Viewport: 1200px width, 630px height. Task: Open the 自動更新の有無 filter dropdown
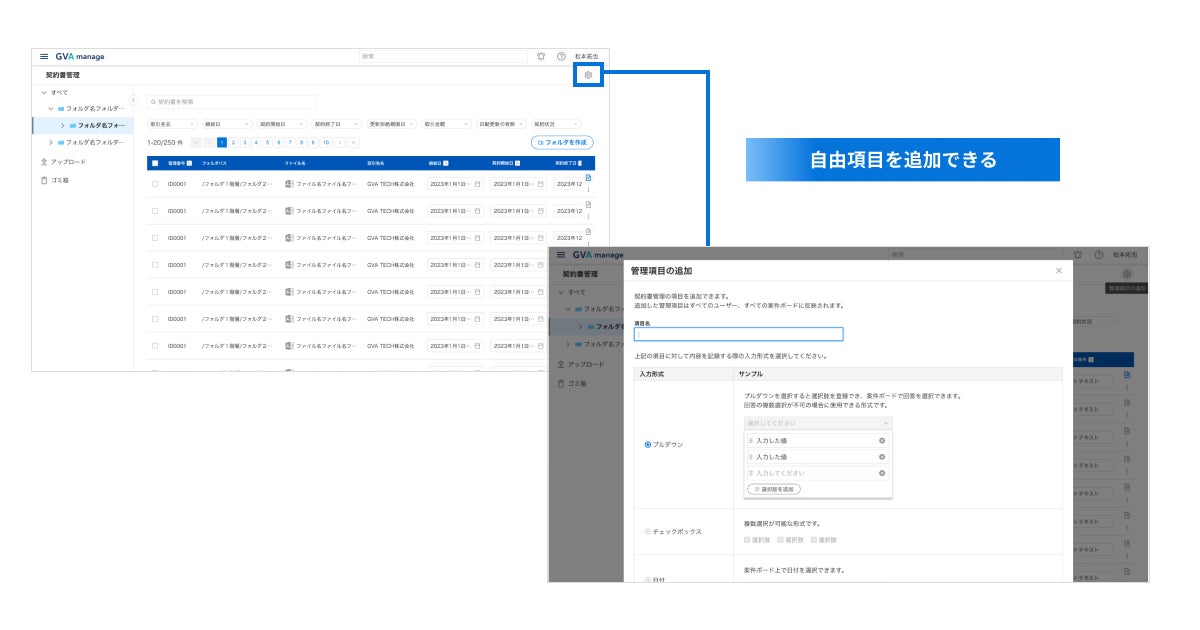pos(502,124)
